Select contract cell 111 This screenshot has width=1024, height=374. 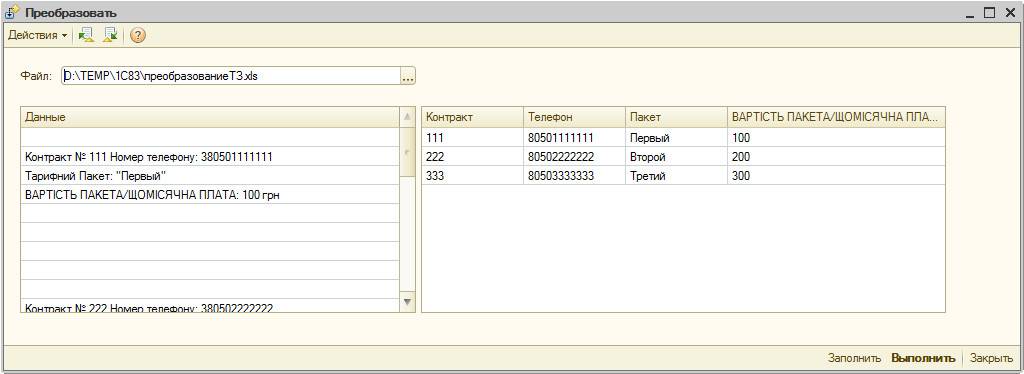(x=472, y=138)
